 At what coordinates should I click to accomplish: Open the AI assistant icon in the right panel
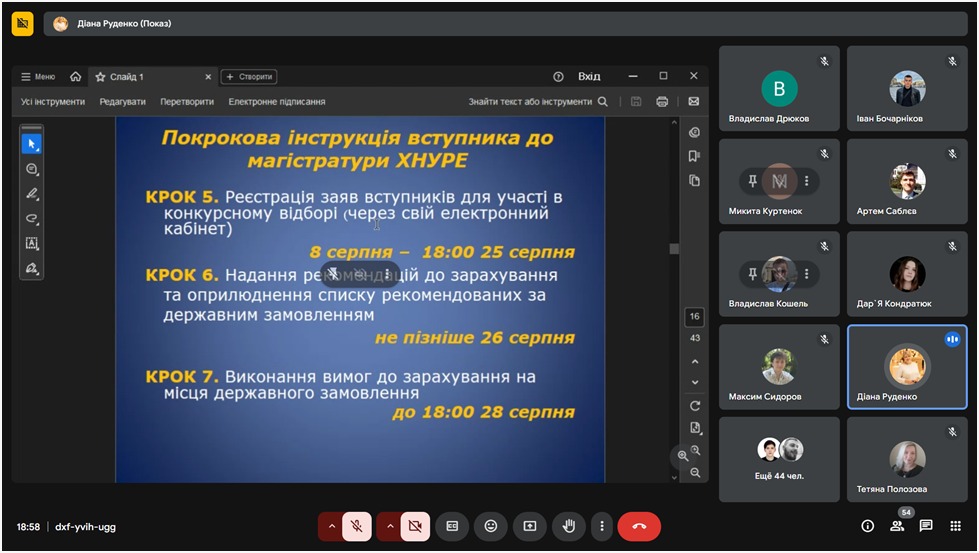(x=694, y=132)
